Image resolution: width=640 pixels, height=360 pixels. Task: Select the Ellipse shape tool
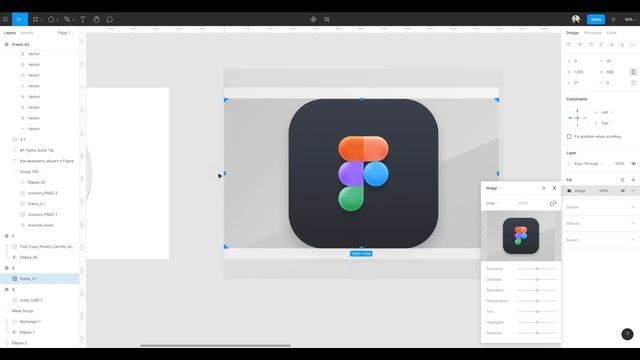click(x=51, y=19)
